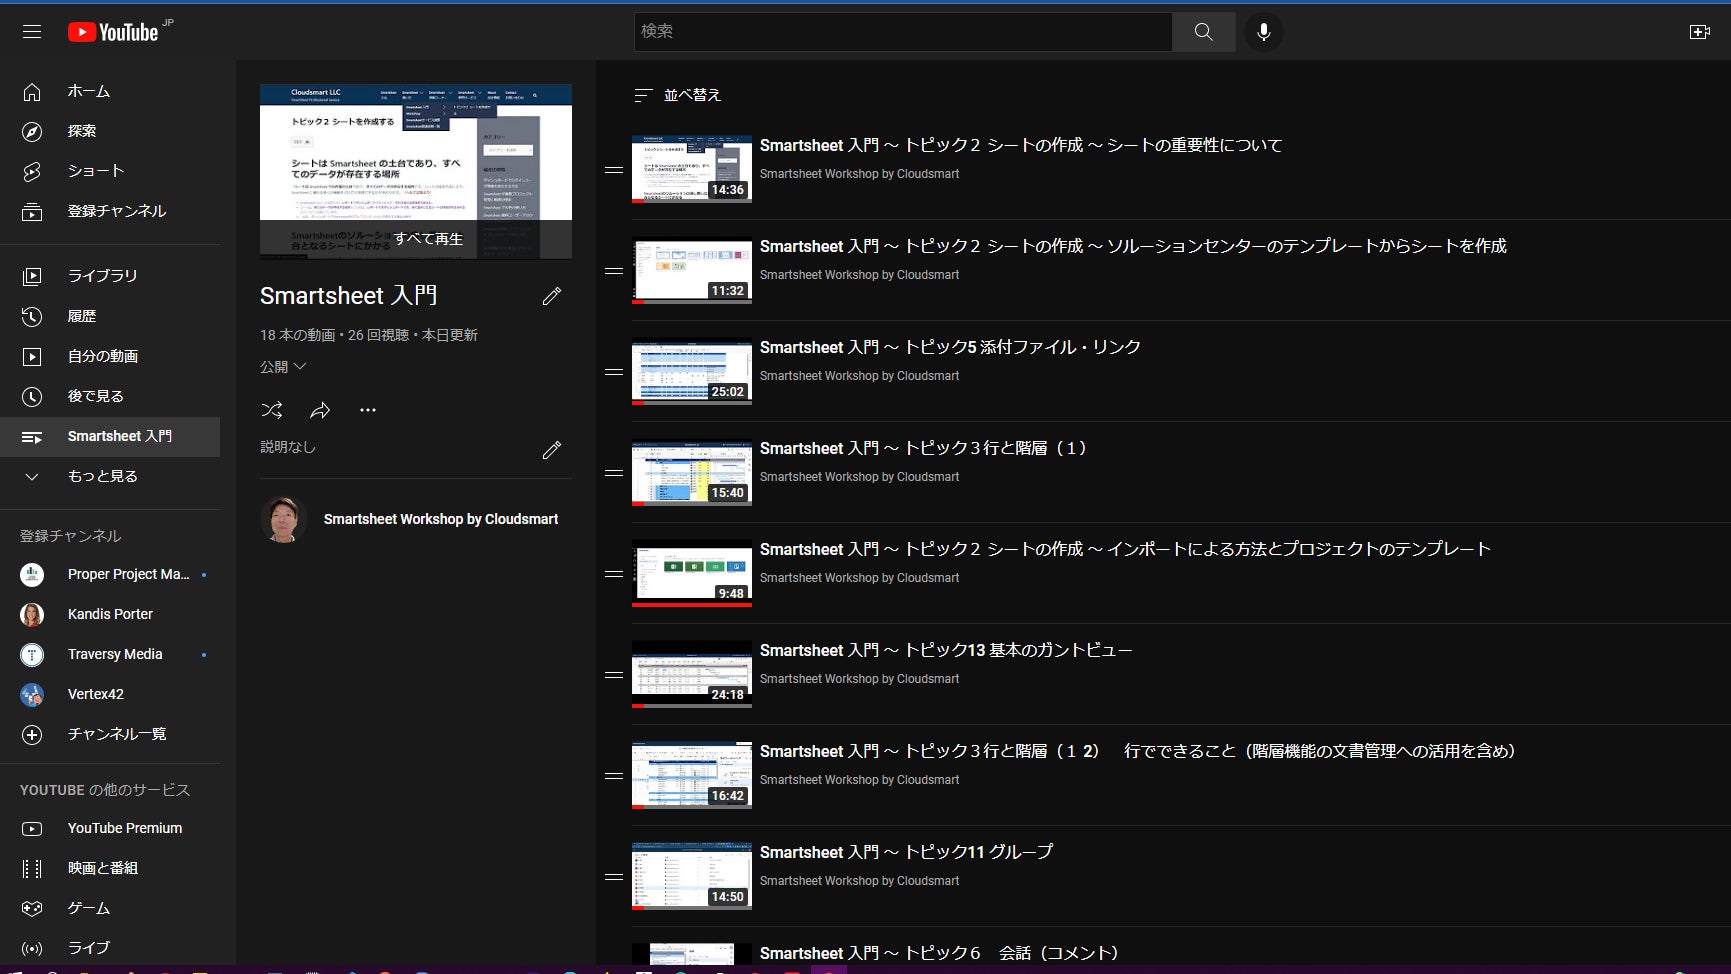Open 自分の動画 in the sidebar
The height and width of the screenshot is (974, 1731).
coord(110,356)
